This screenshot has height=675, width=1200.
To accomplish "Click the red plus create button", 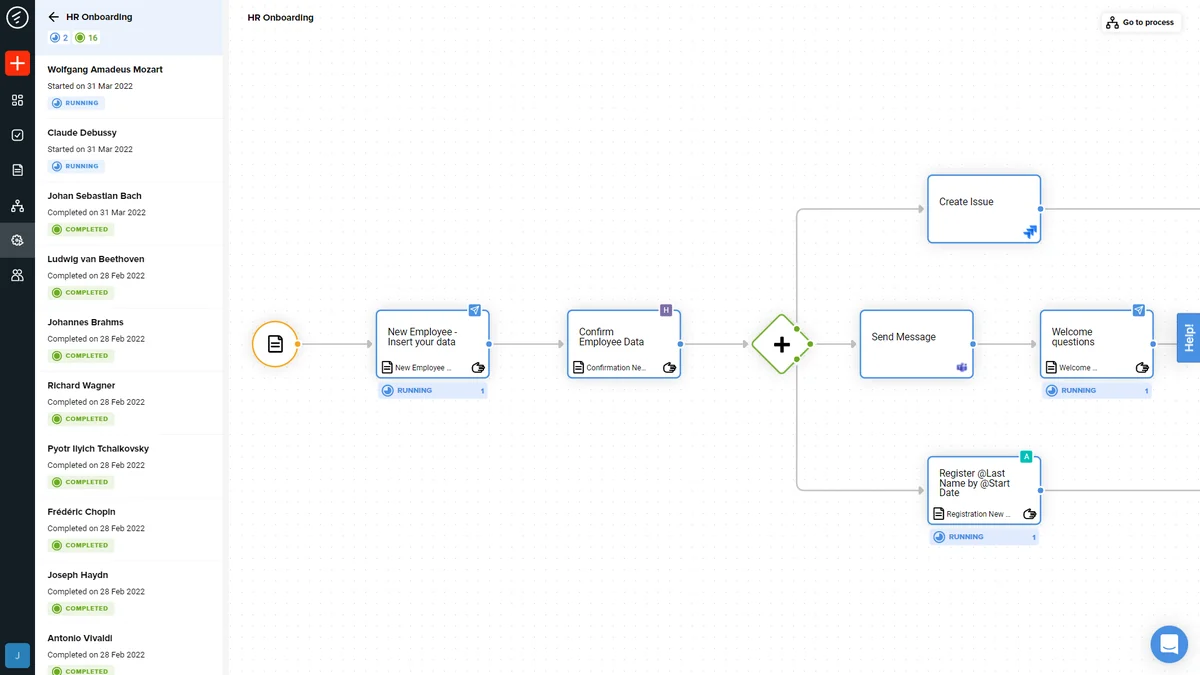I will [x=17, y=64].
